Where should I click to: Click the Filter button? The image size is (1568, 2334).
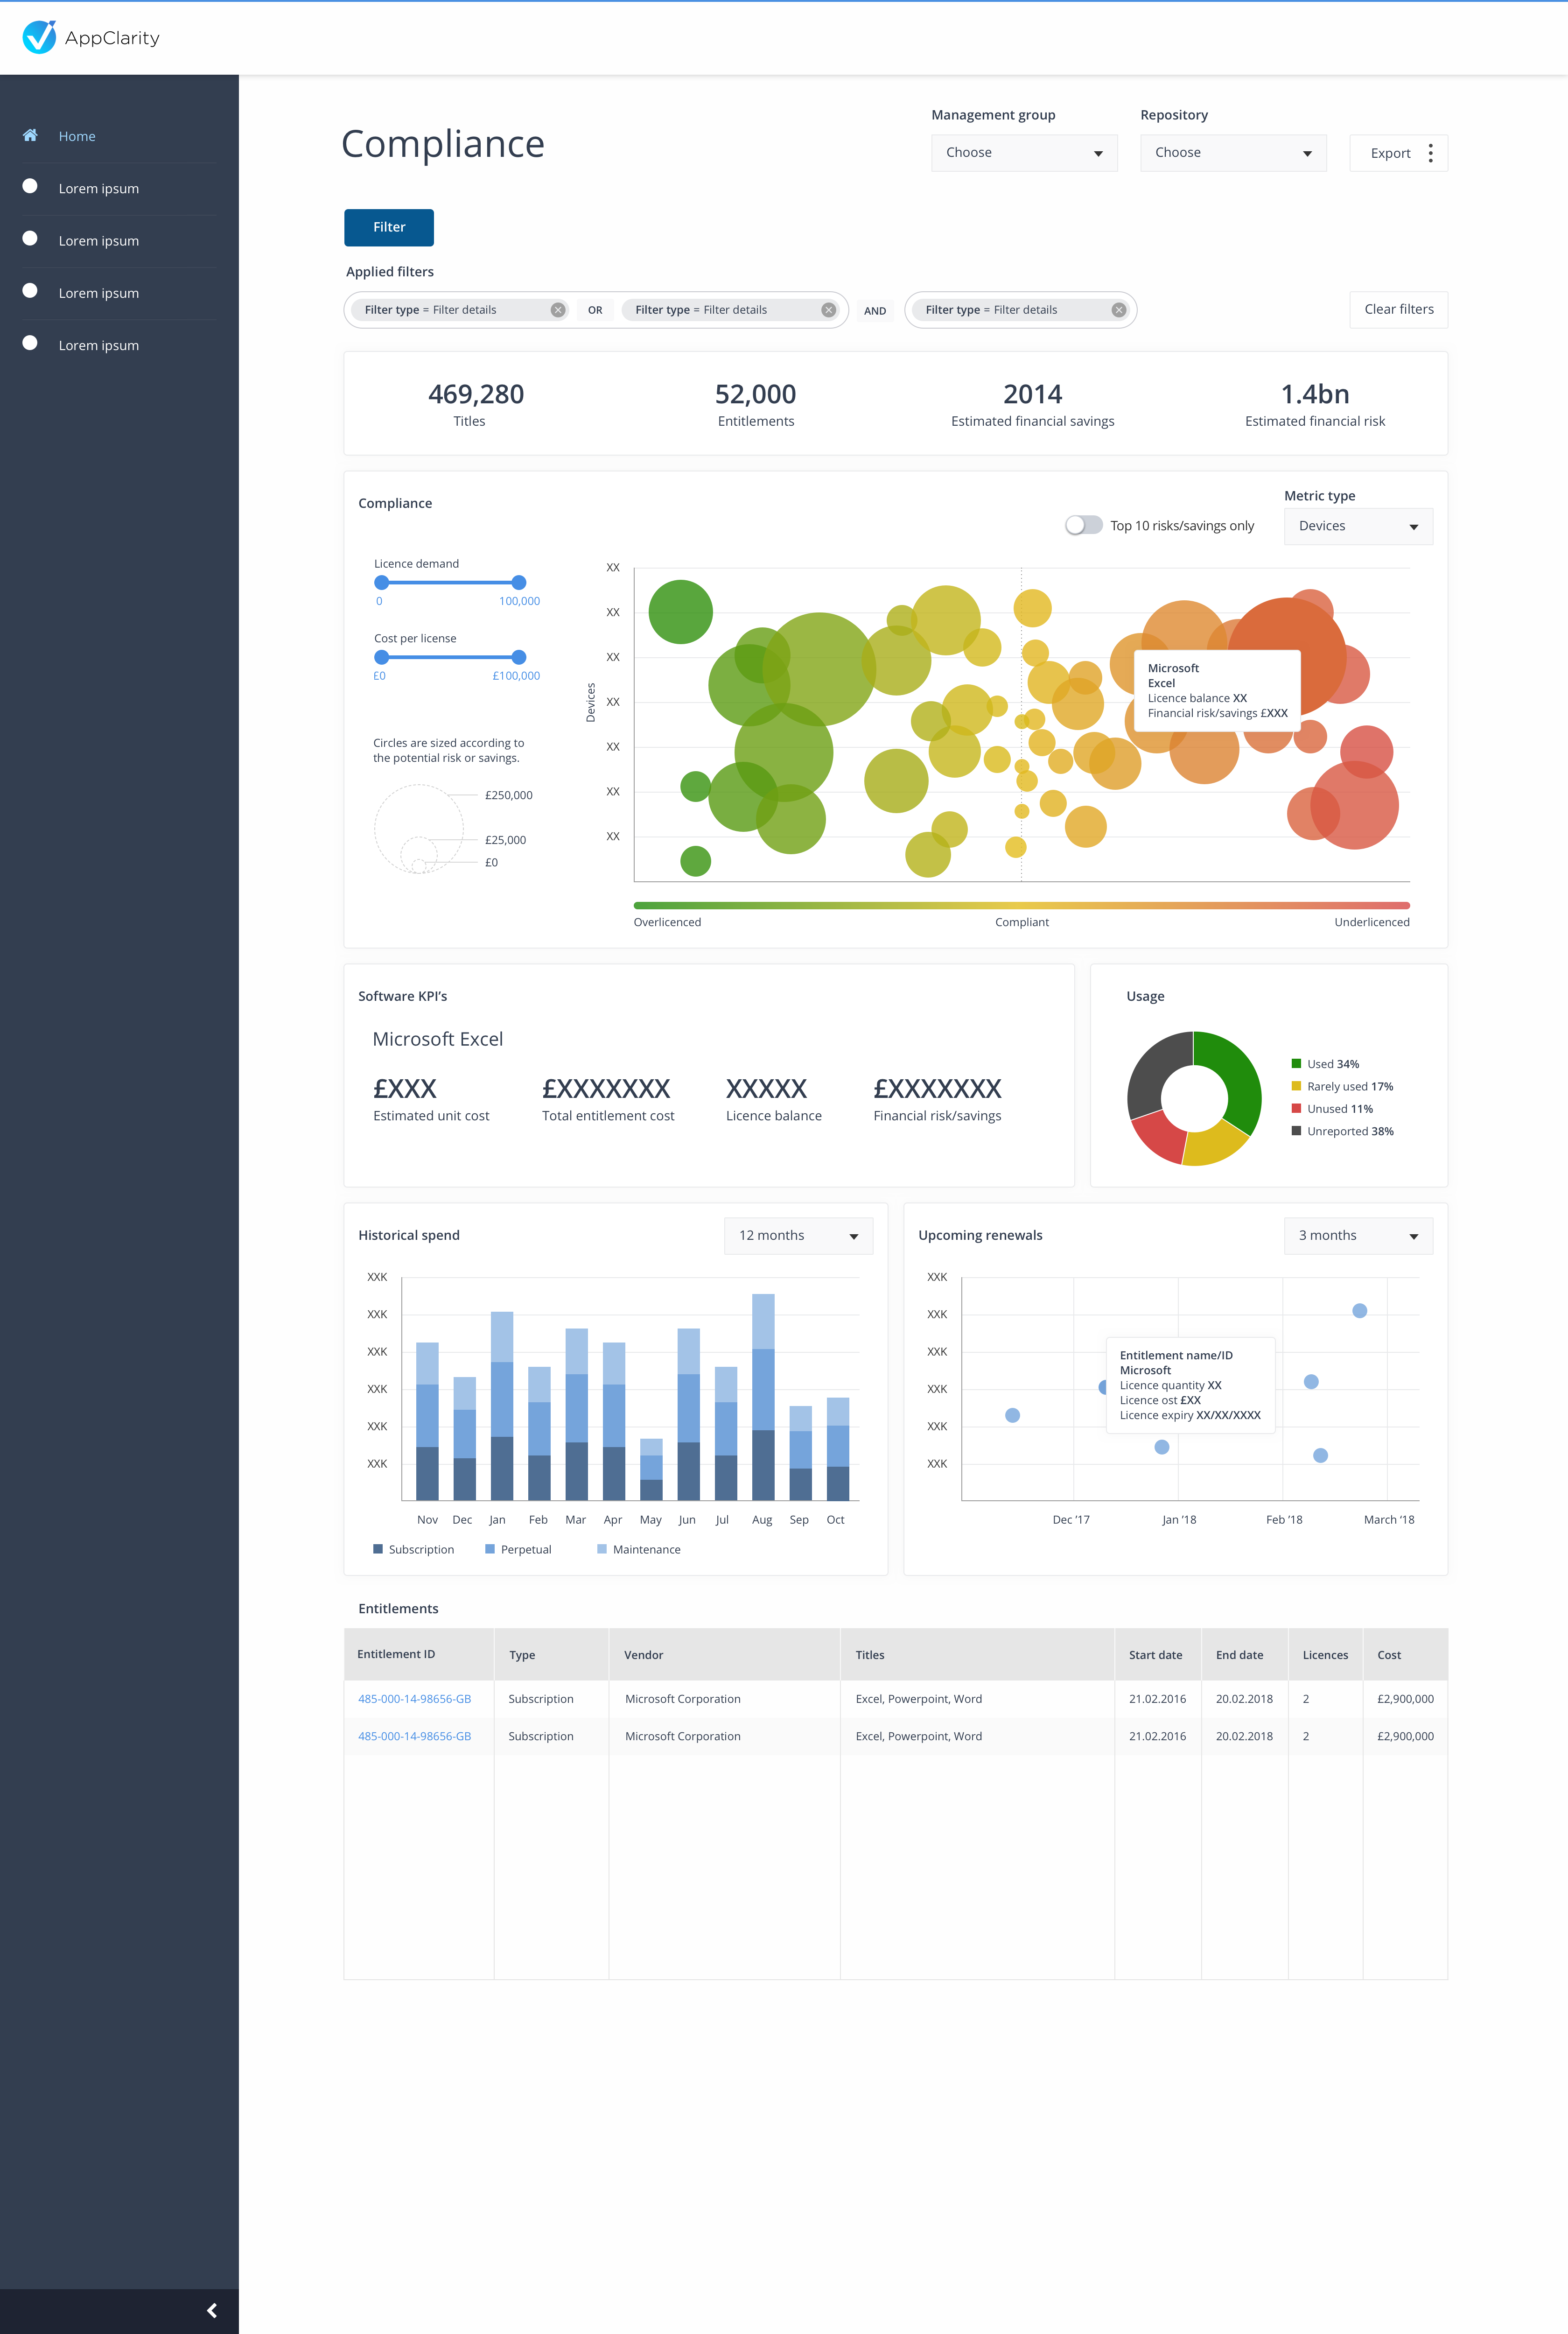[x=389, y=227]
